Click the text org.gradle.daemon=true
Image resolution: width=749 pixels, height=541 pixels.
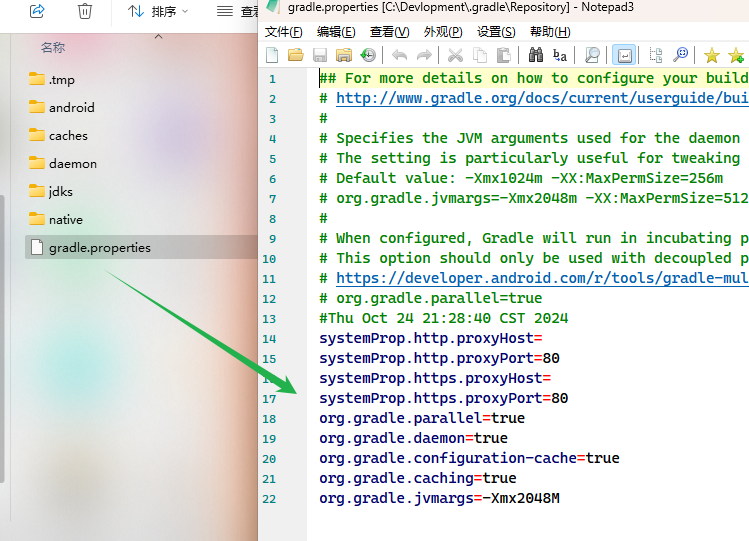[x=414, y=438]
